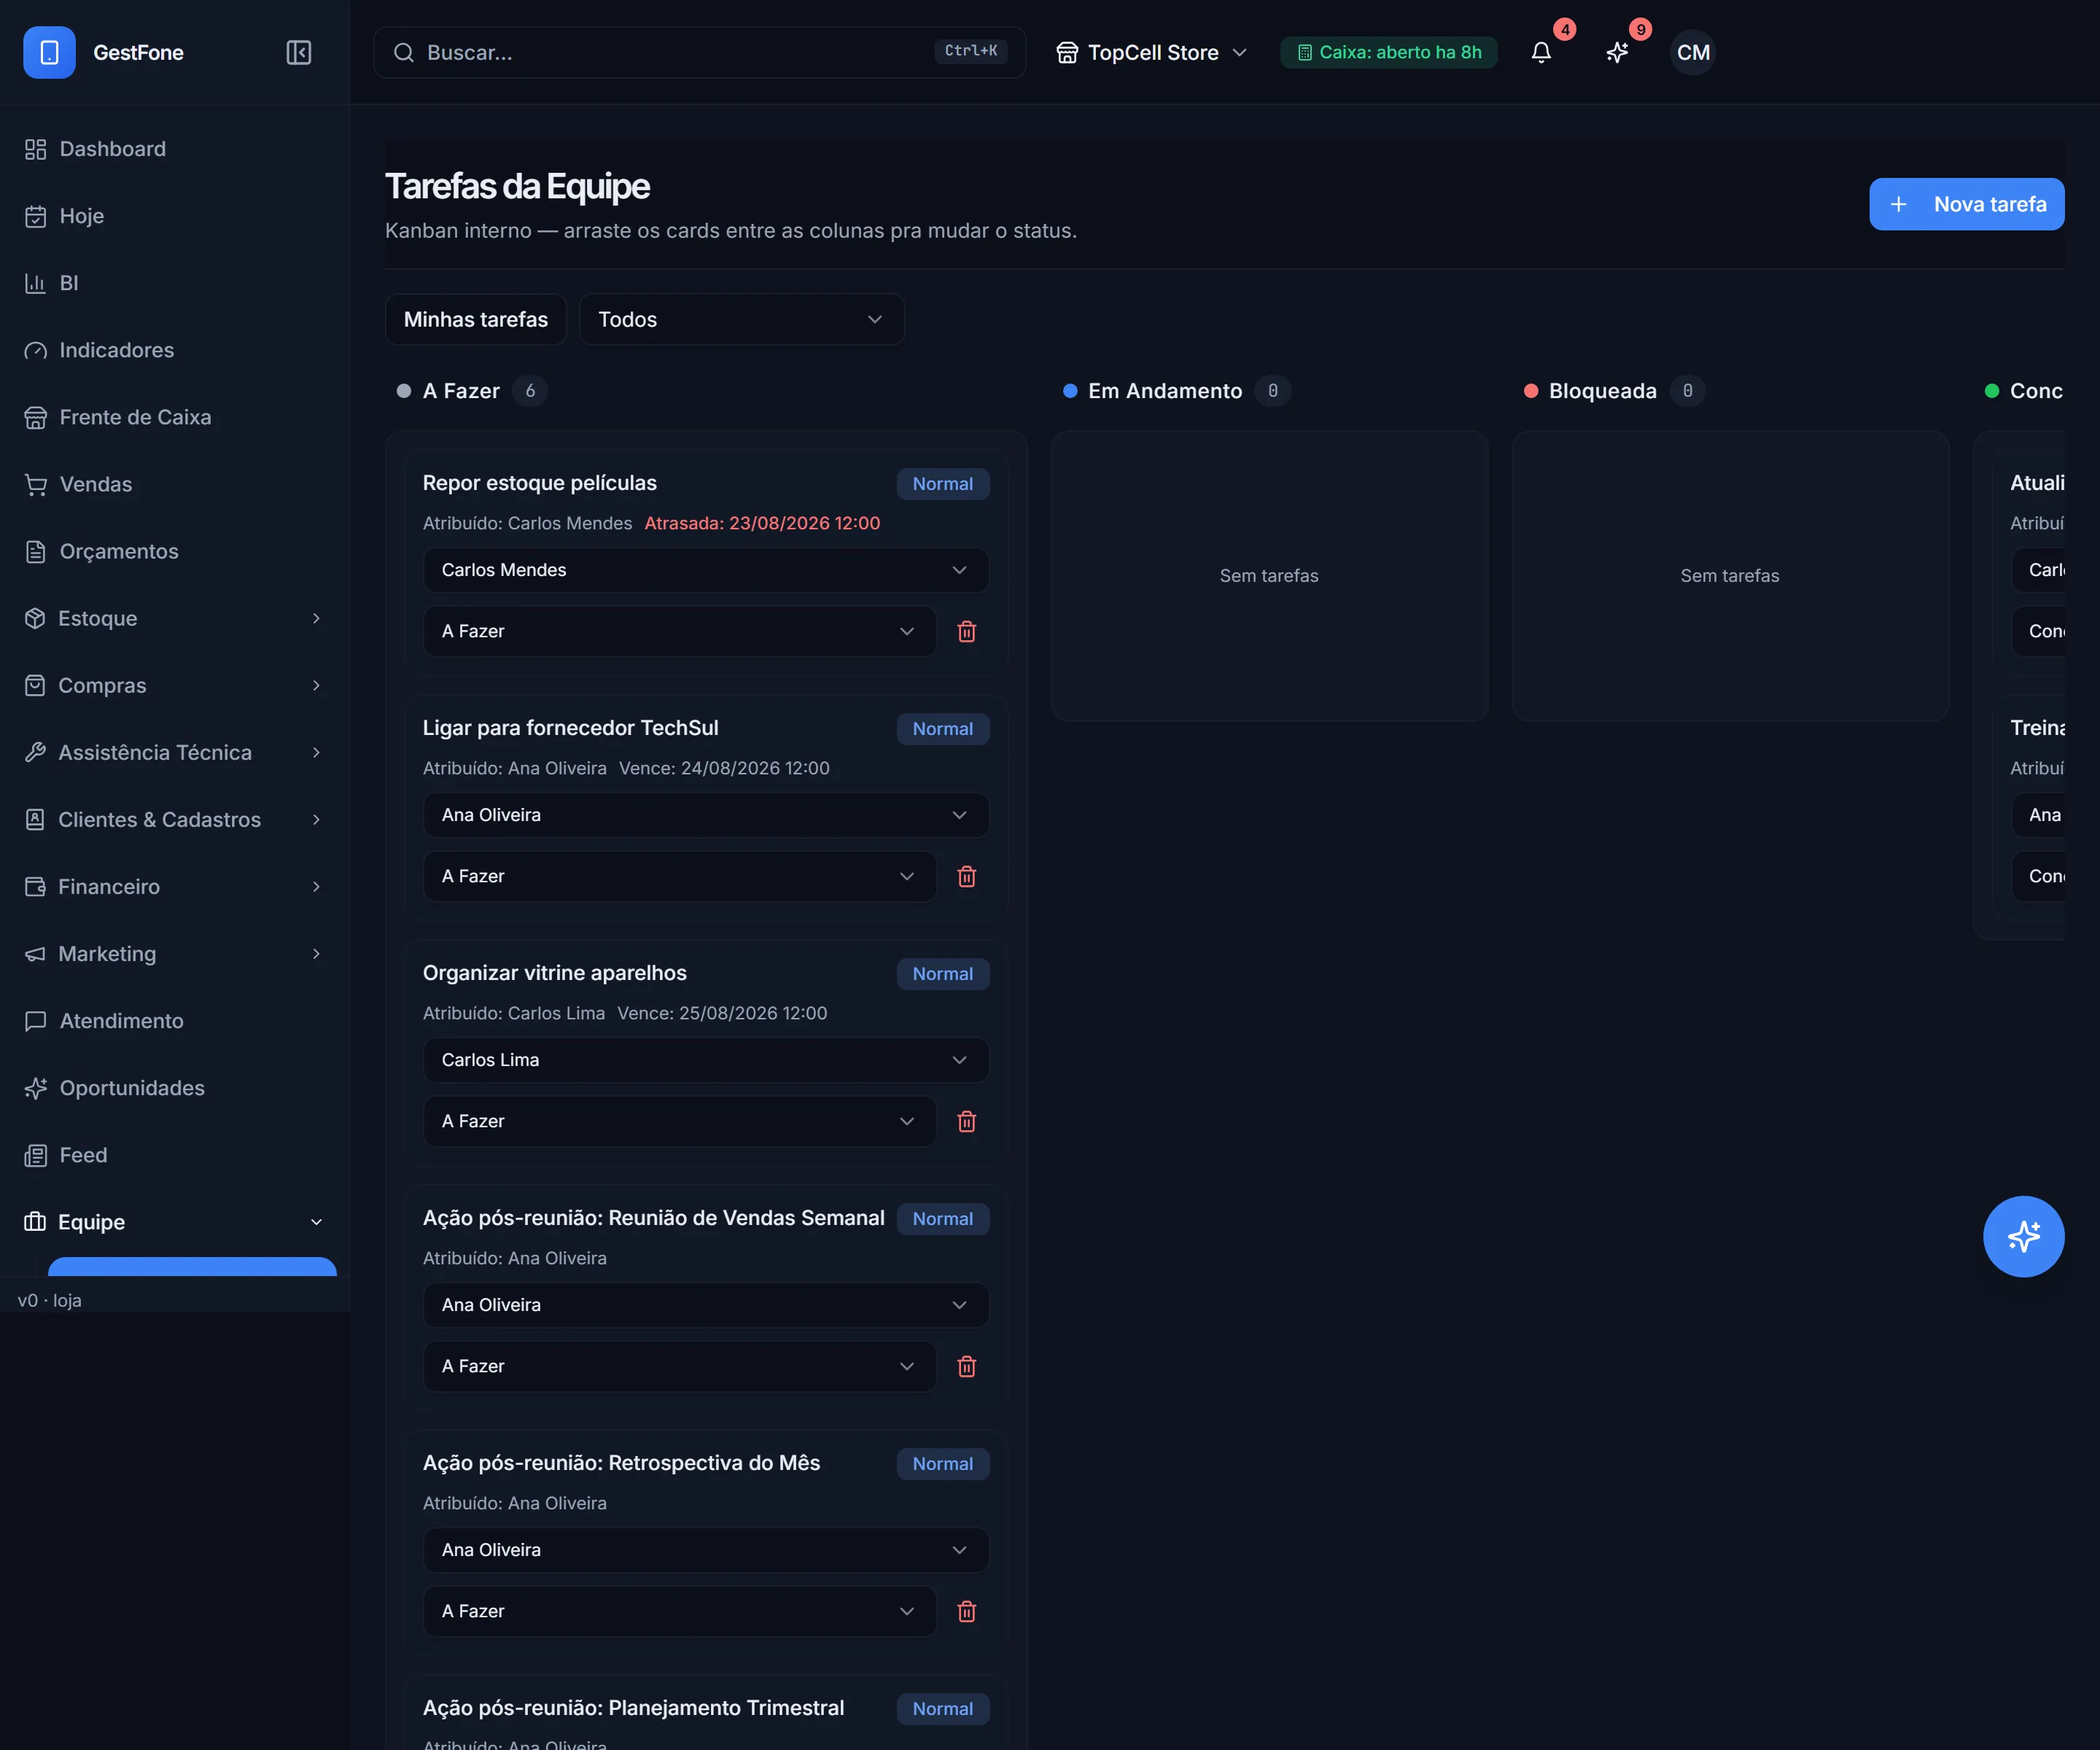Click the BI chart icon
Image resolution: width=2100 pixels, height=1750 pixels.
pos(36,283)
